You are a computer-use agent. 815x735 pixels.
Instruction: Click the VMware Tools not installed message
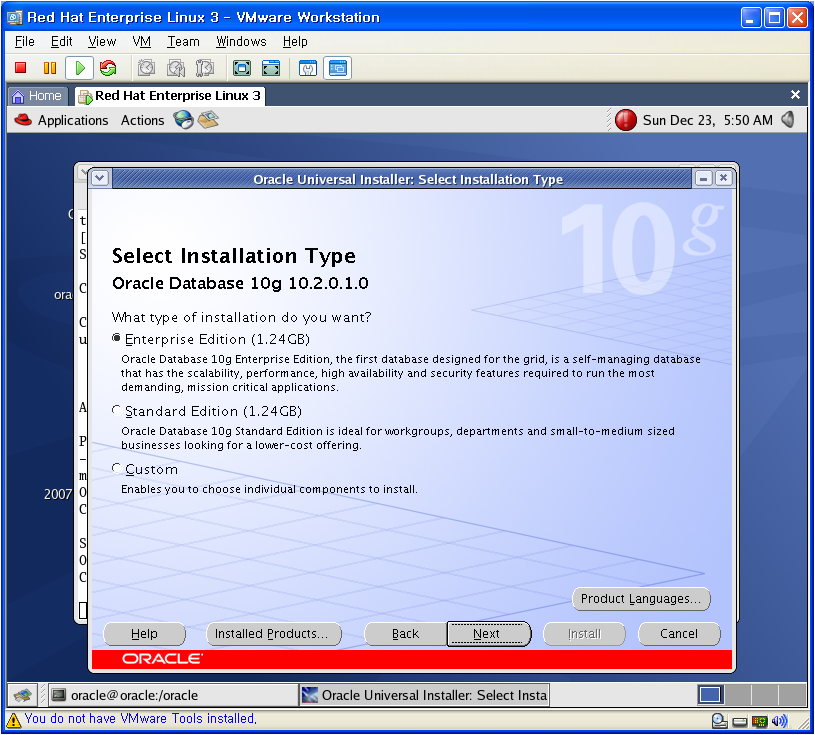point(141,719)
